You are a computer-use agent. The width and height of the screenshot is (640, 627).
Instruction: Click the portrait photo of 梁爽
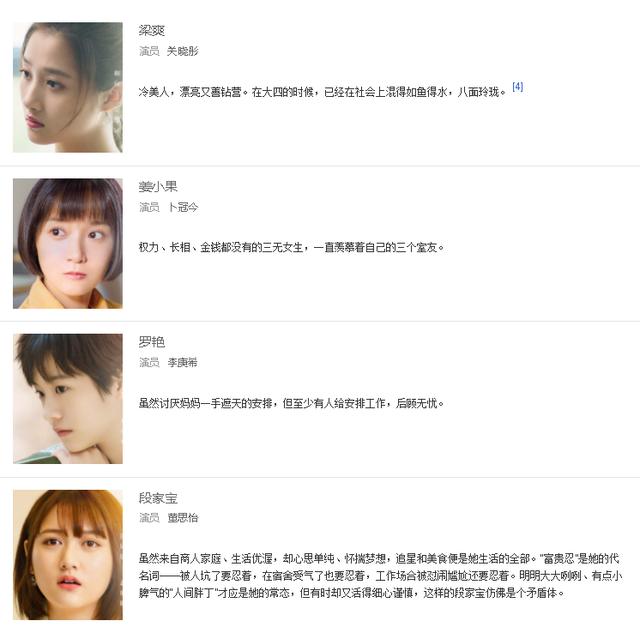68,87
